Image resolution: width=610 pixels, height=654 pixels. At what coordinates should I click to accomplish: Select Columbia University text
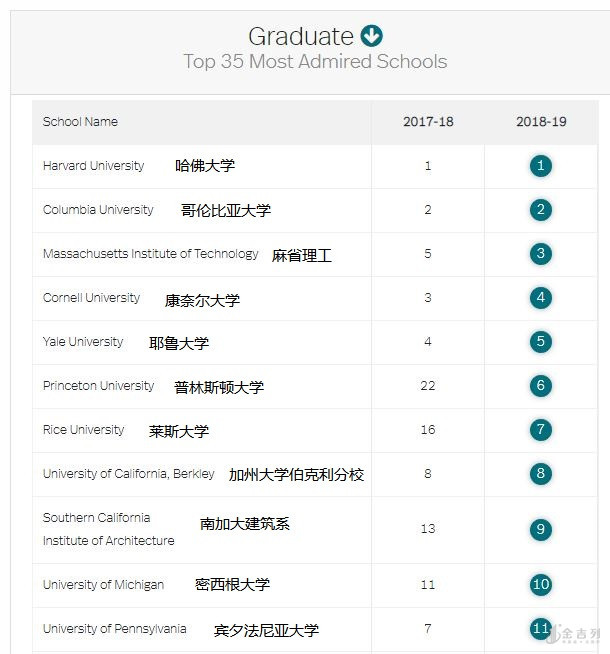(98, 210)
